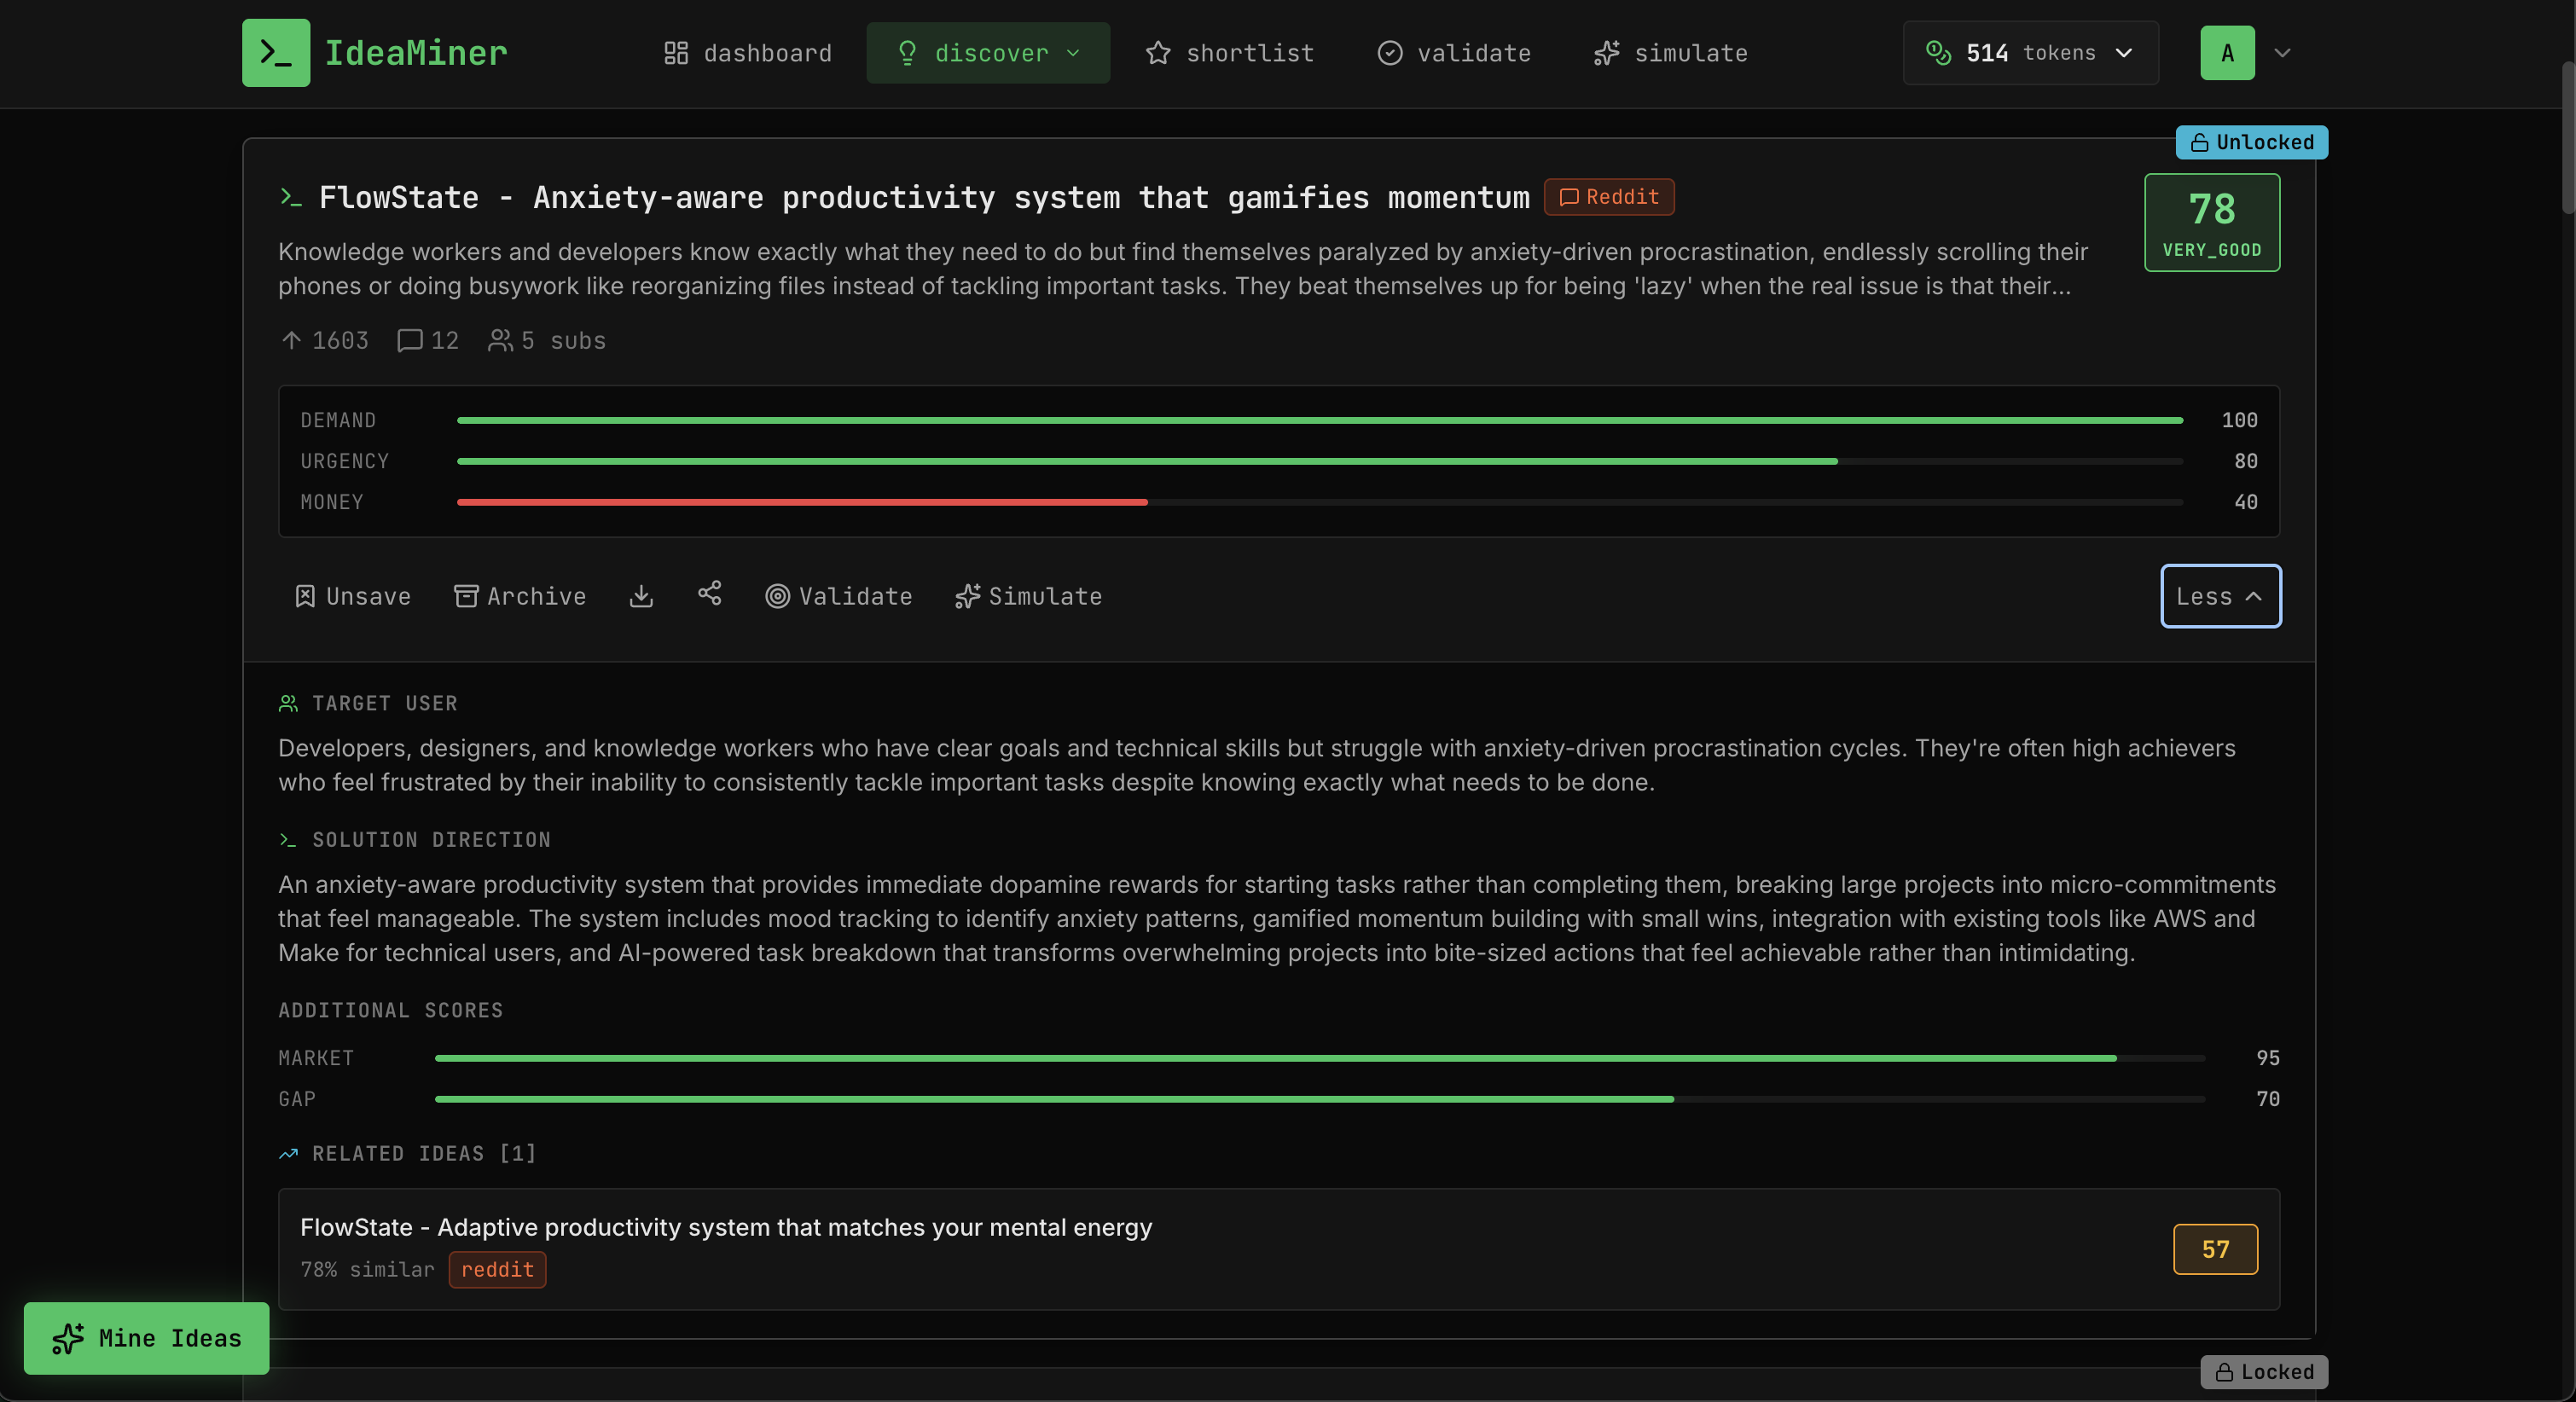Image resolution: width=2576 pixels, height=1402 pixels.
Task: Click the share icon next to download
Action: [x=709, y=595]
